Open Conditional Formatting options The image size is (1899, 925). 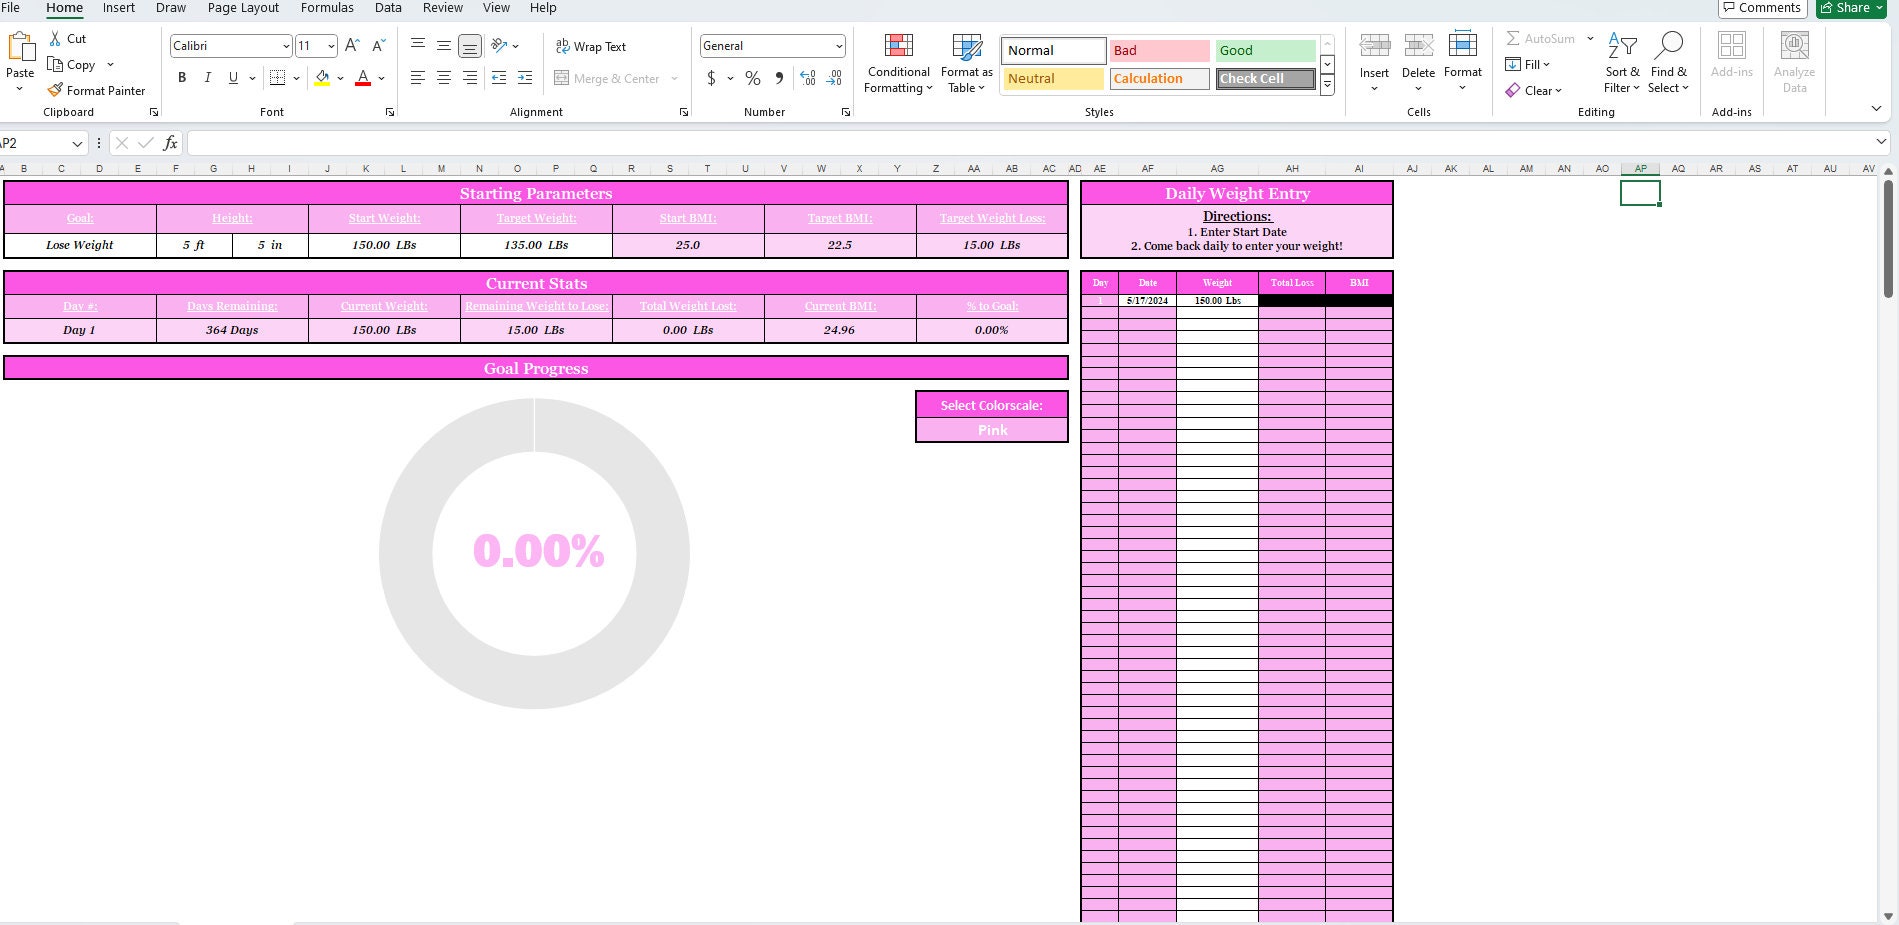[897, 62]
